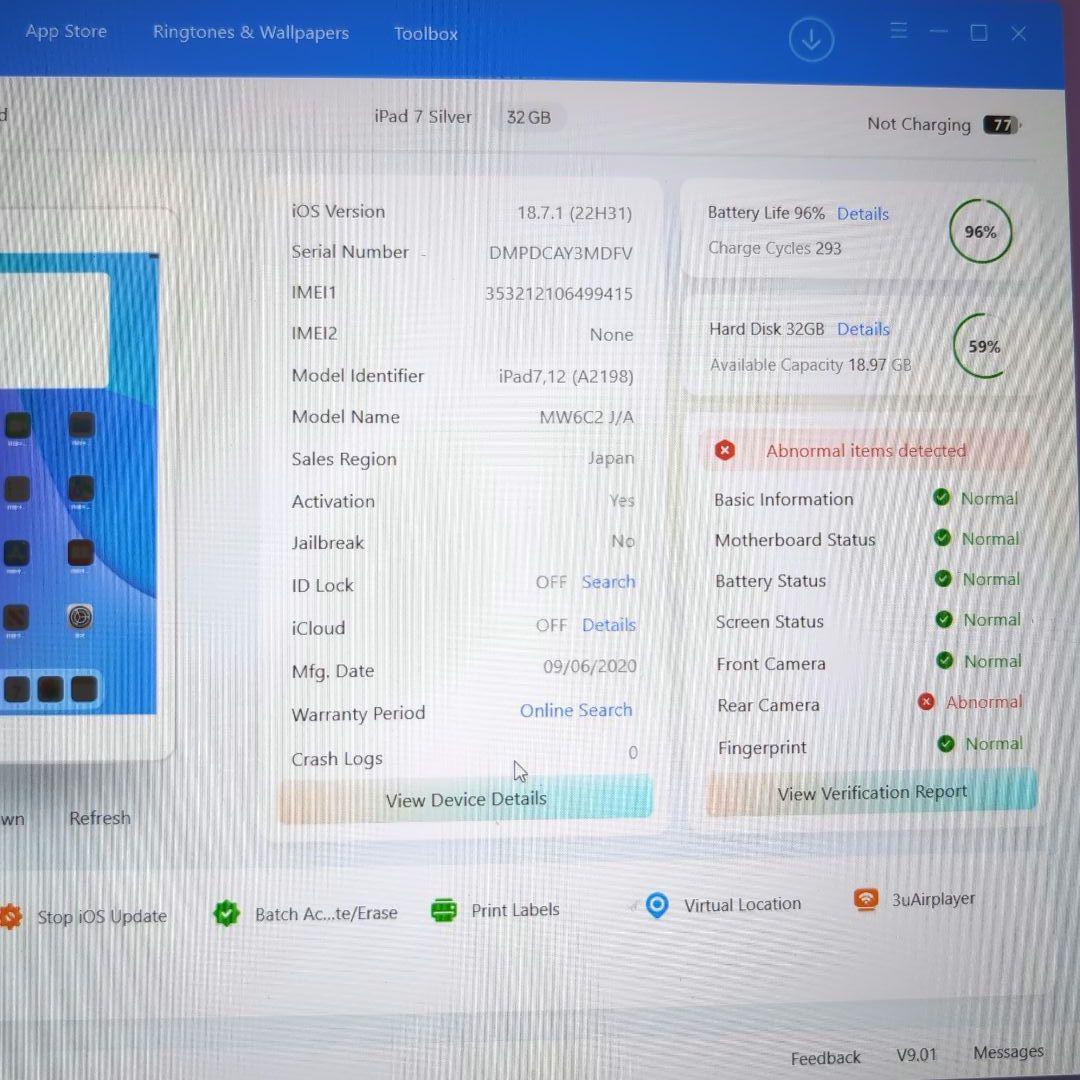This screenshot has width=1080, height=1080.
Task: Click the Charge Cycles 293 text
Action: [x=775, y=248]
